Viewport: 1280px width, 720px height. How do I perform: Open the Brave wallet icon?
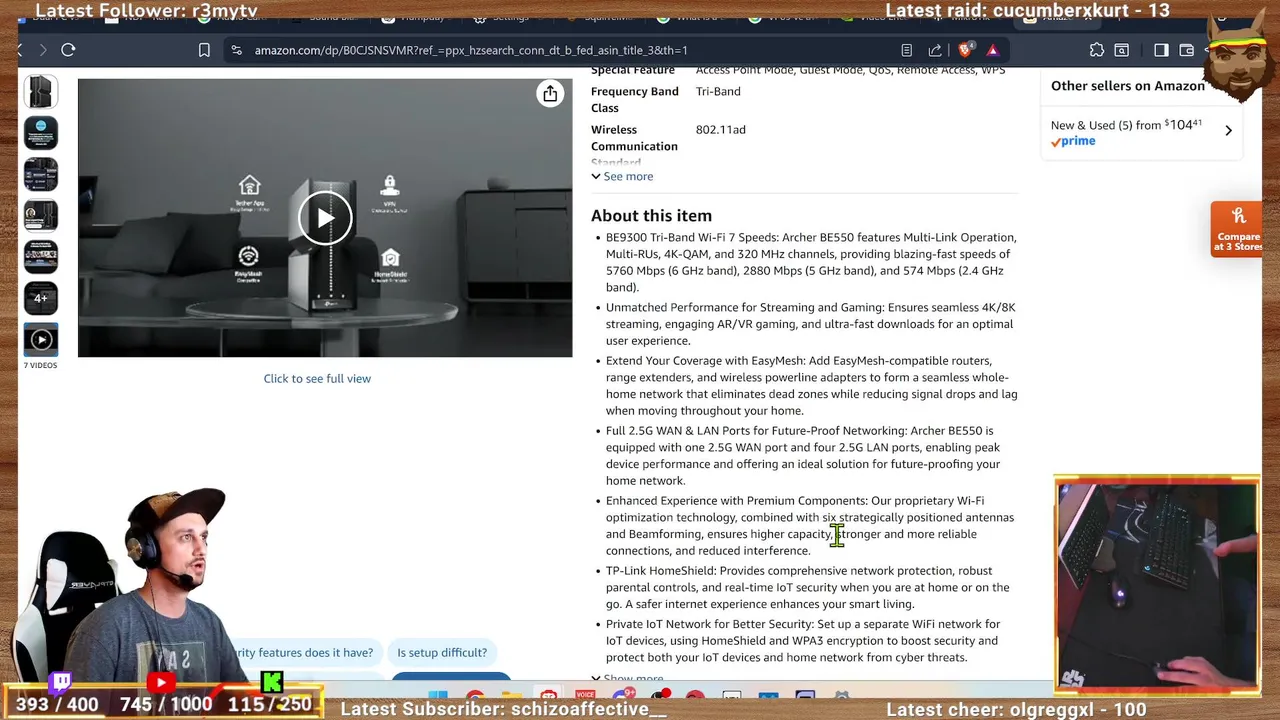pyautogui.click(x=1187, y=50)
